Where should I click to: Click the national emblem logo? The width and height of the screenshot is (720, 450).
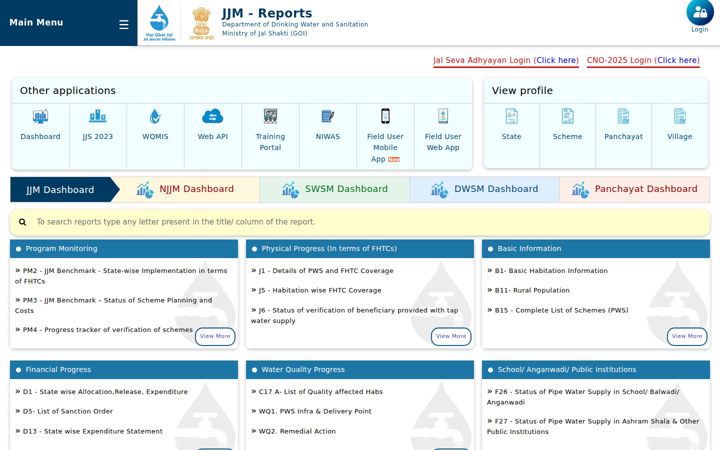tap(202, 23)
